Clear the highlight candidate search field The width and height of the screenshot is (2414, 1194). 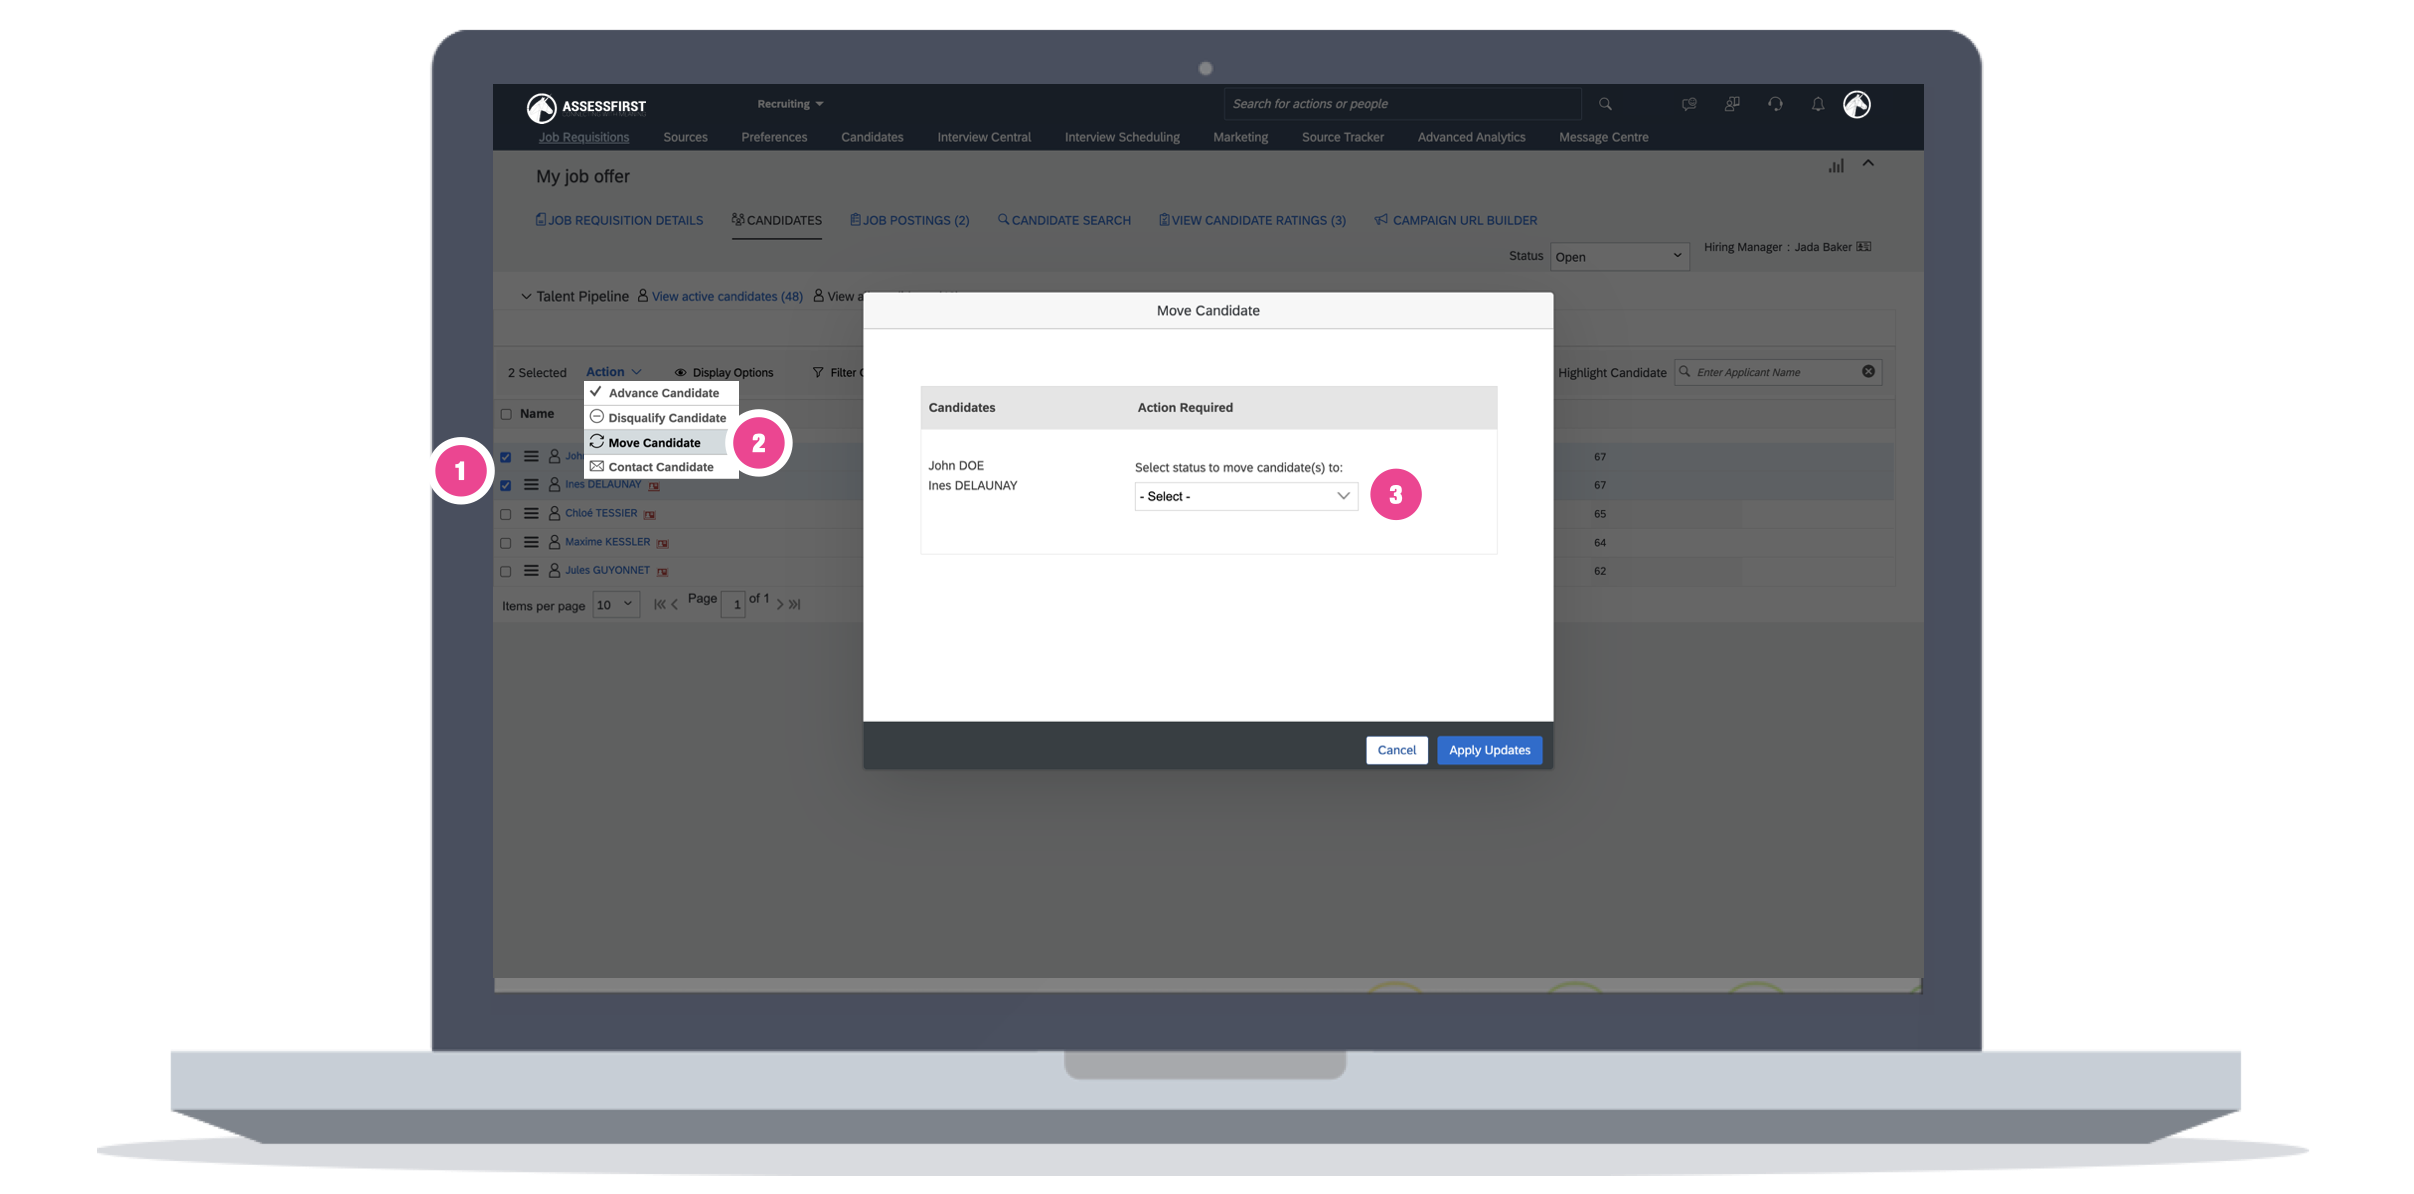coord(1868,372)
